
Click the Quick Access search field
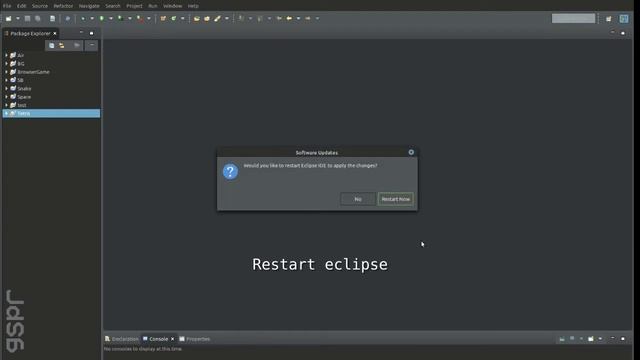[573, 18]
